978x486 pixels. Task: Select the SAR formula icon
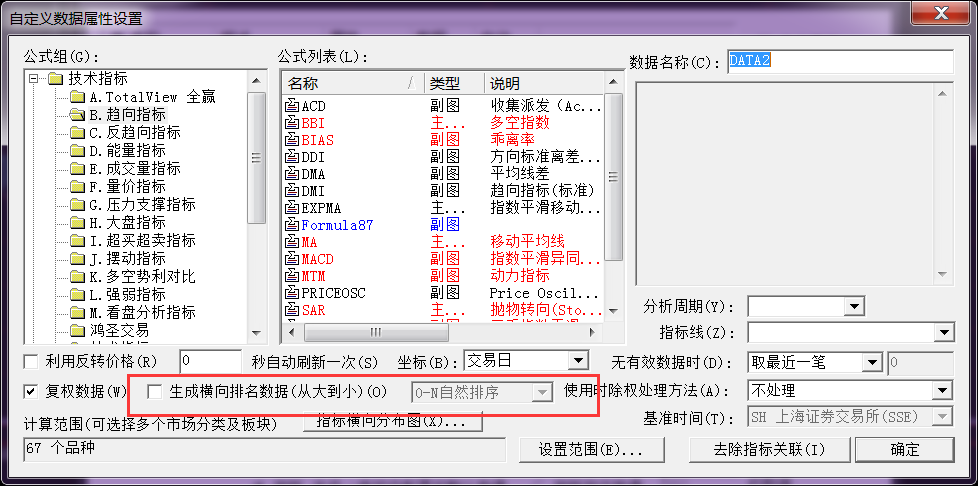click(x=293, y=310)
